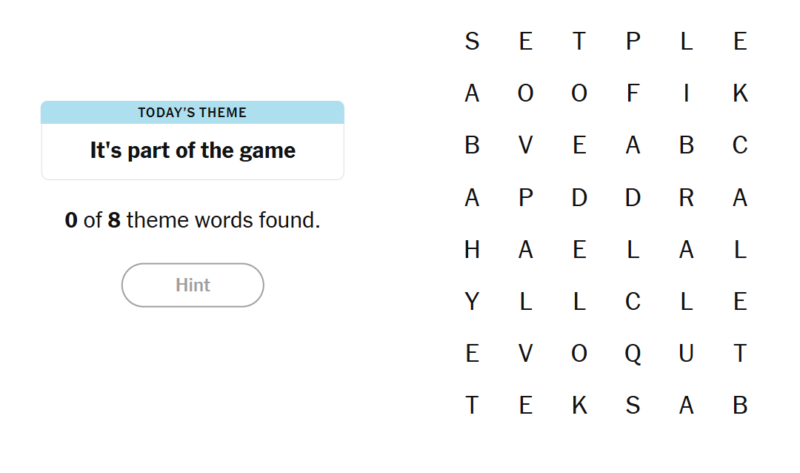The image size is (800, 473).
Task: Select the K in the bottom row
Action: click(579, 406)
